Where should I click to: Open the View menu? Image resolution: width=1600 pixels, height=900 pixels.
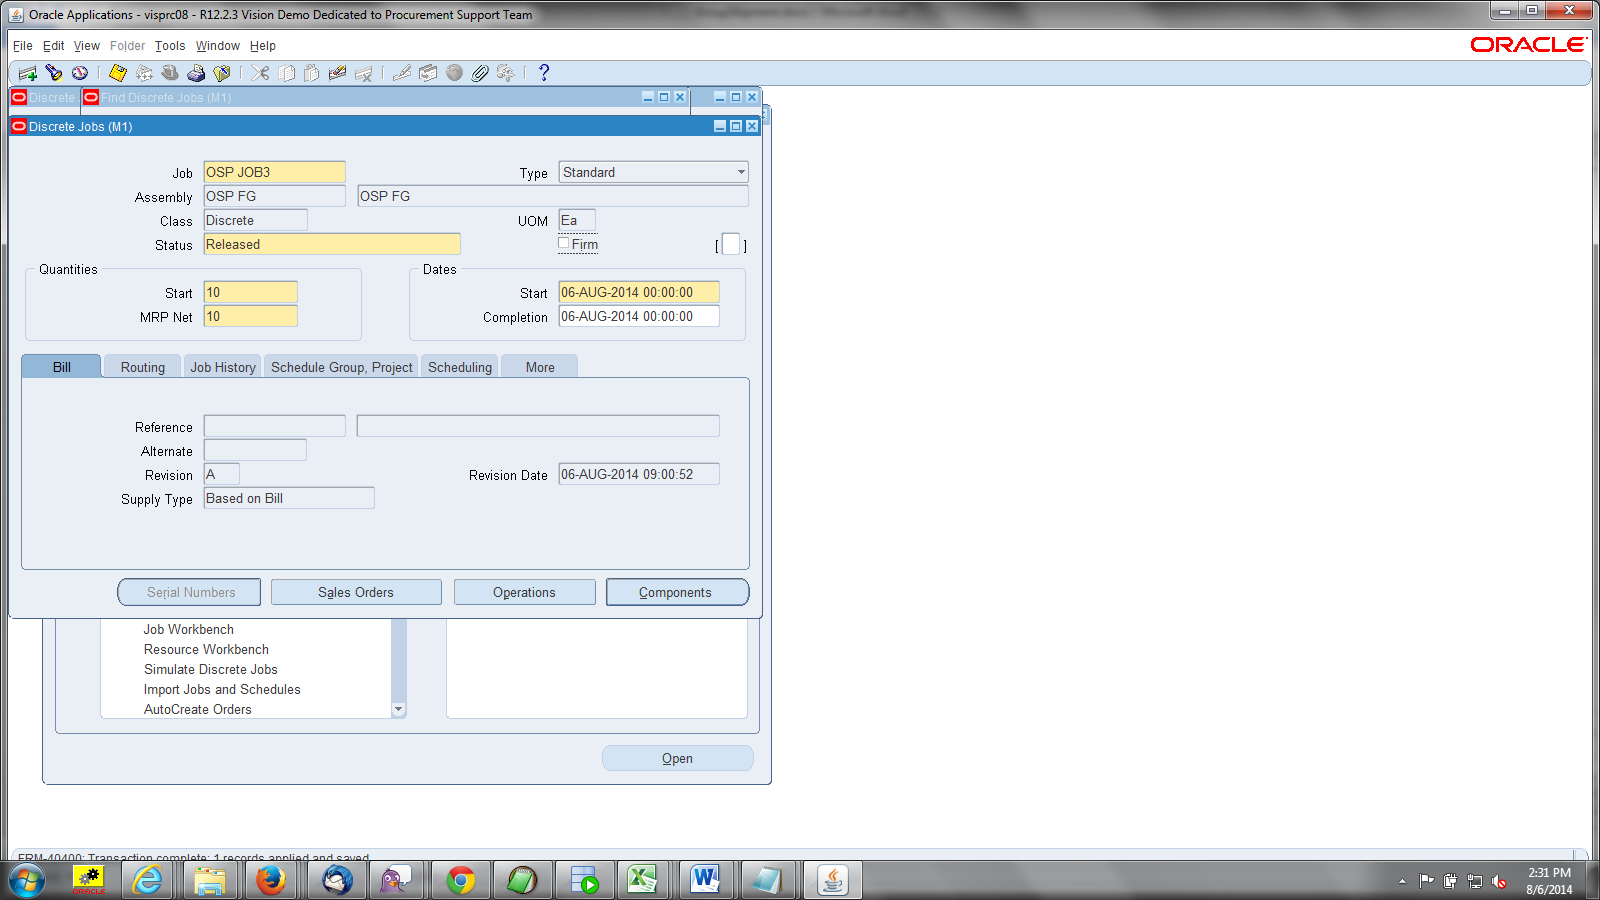(87, 46)
